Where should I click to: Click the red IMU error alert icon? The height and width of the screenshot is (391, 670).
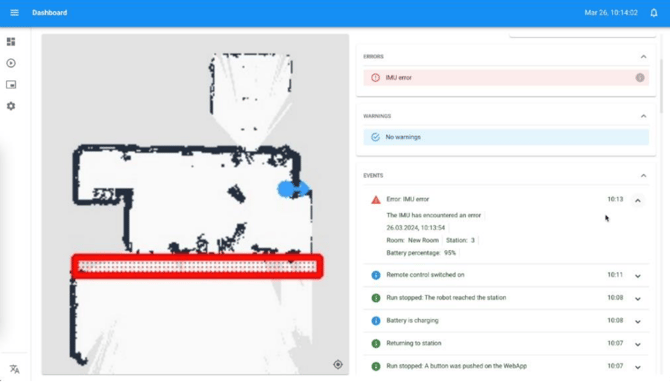(x=375, y=77)
